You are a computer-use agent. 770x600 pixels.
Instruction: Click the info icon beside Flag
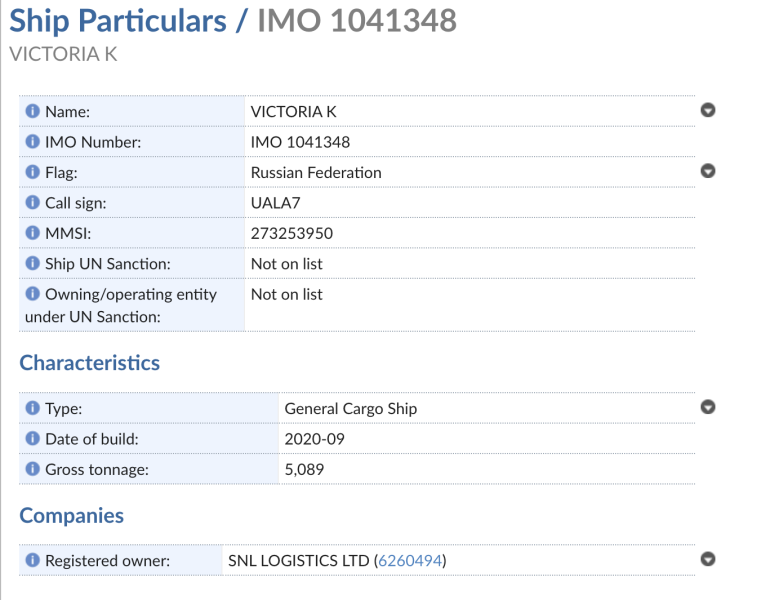(33, 172)
